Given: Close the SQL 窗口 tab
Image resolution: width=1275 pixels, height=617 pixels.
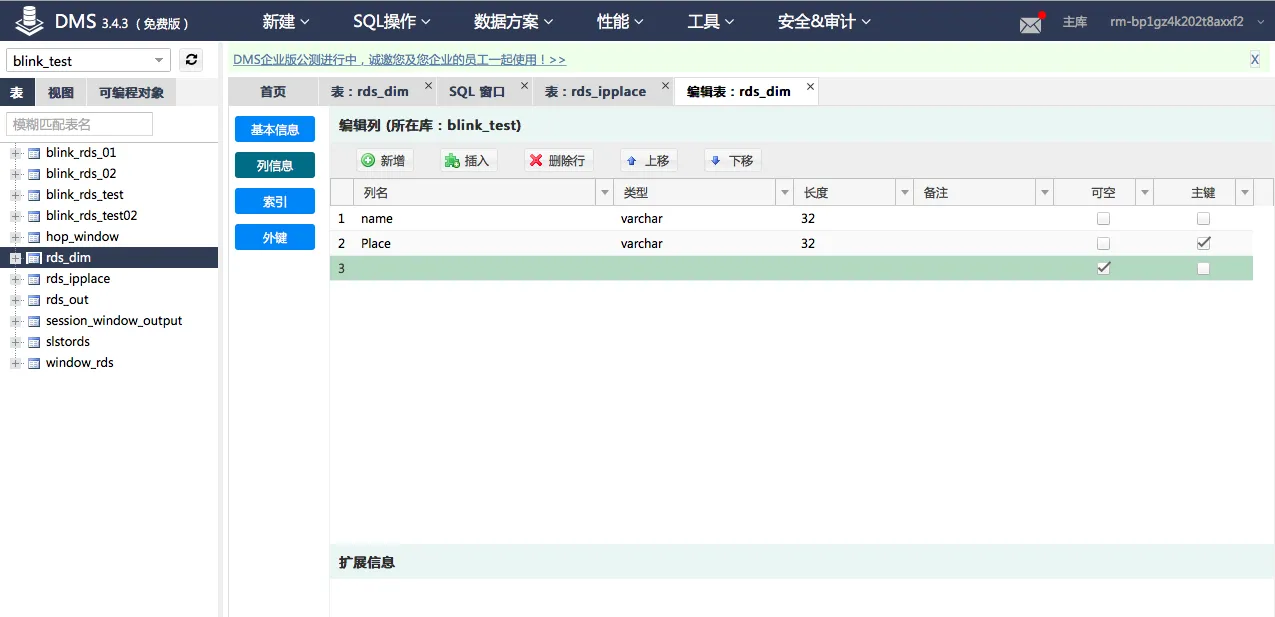Looking at the screenshot, I should [x=524, y=86].
